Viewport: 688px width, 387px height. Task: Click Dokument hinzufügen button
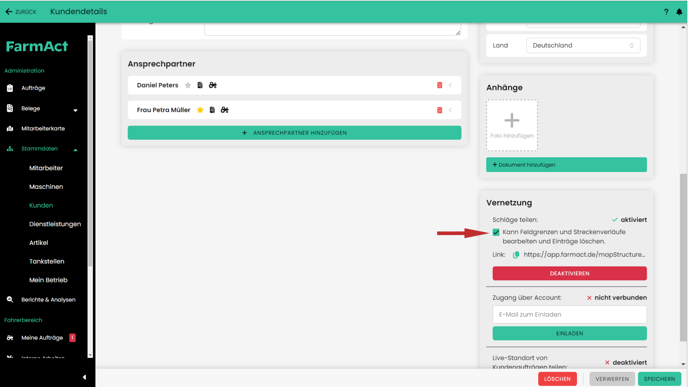point(566,165)
